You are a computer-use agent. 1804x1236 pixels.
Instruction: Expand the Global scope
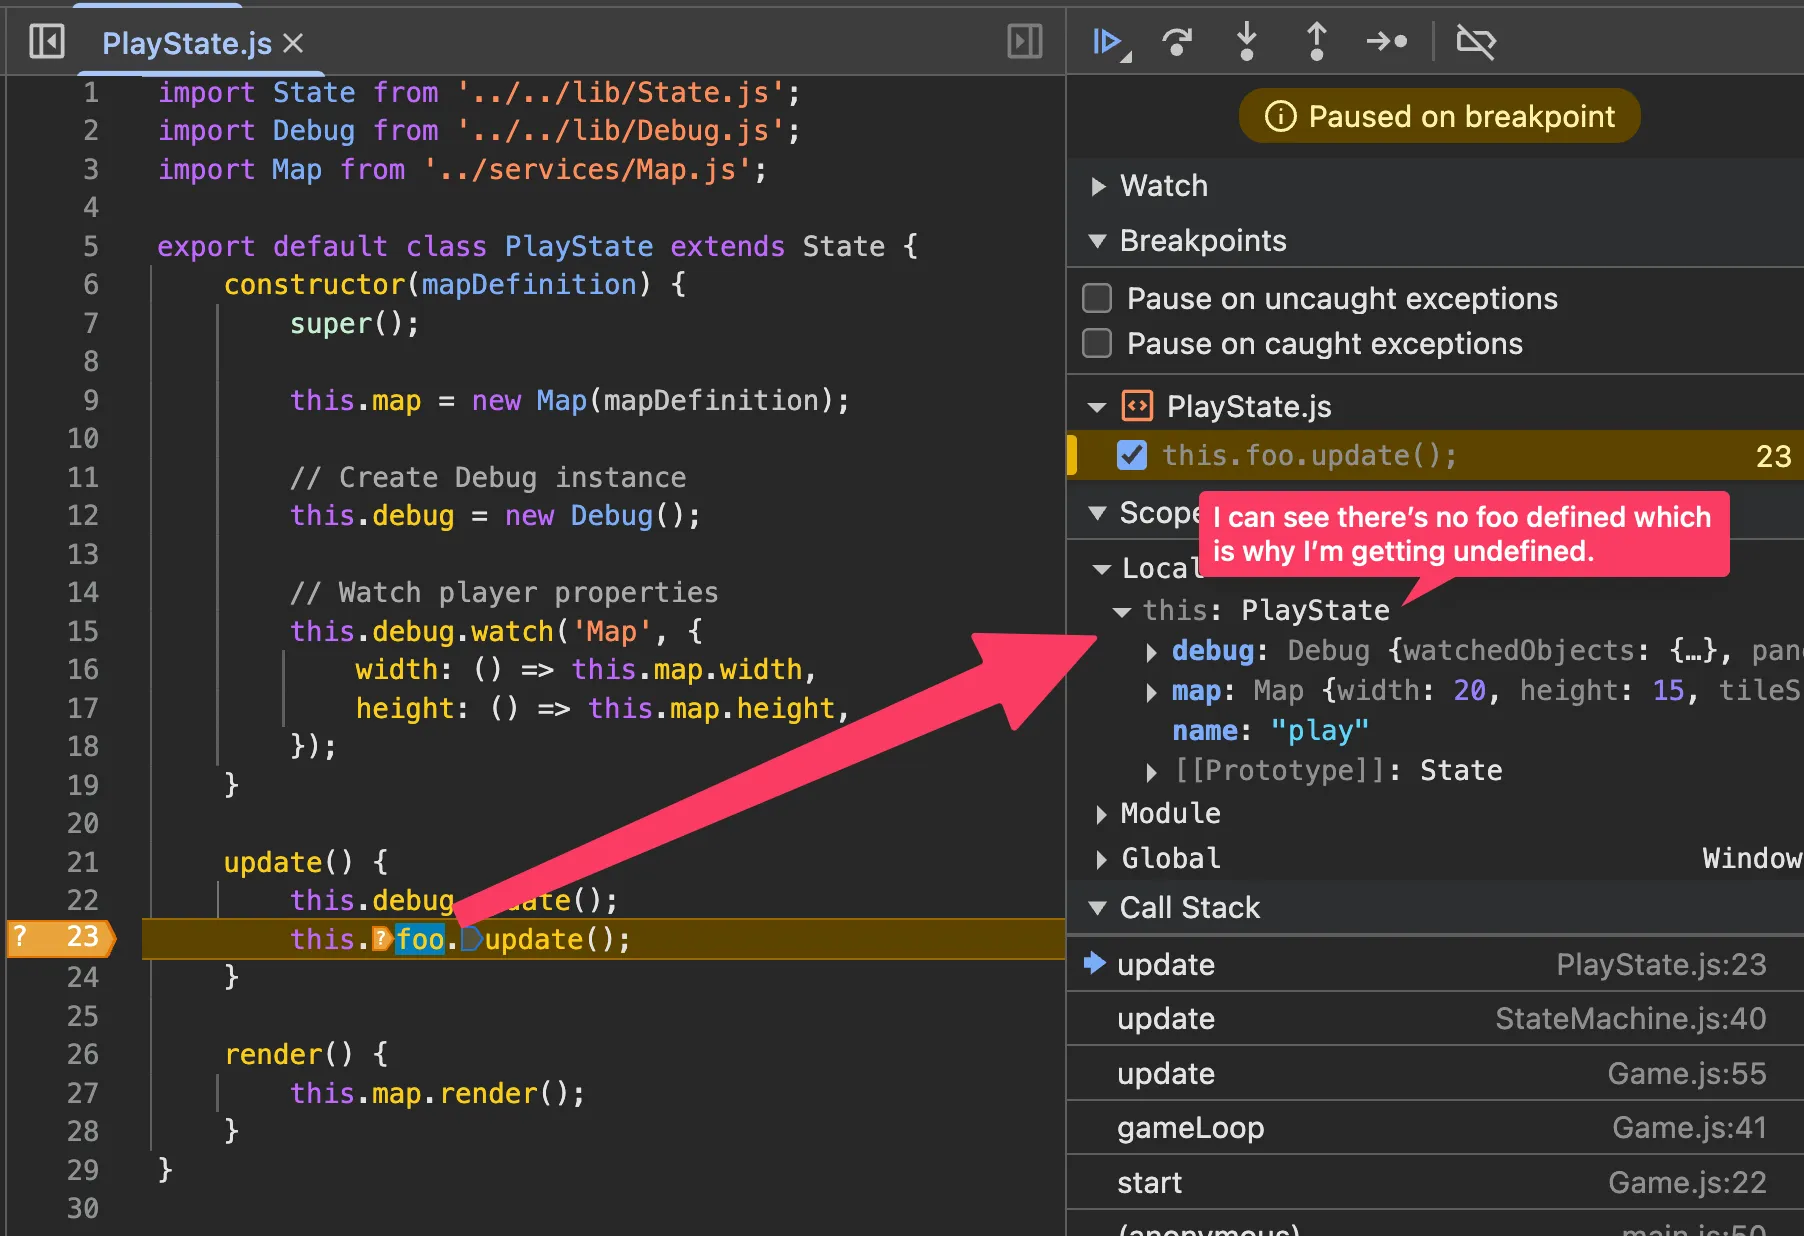coord(1101,859)
